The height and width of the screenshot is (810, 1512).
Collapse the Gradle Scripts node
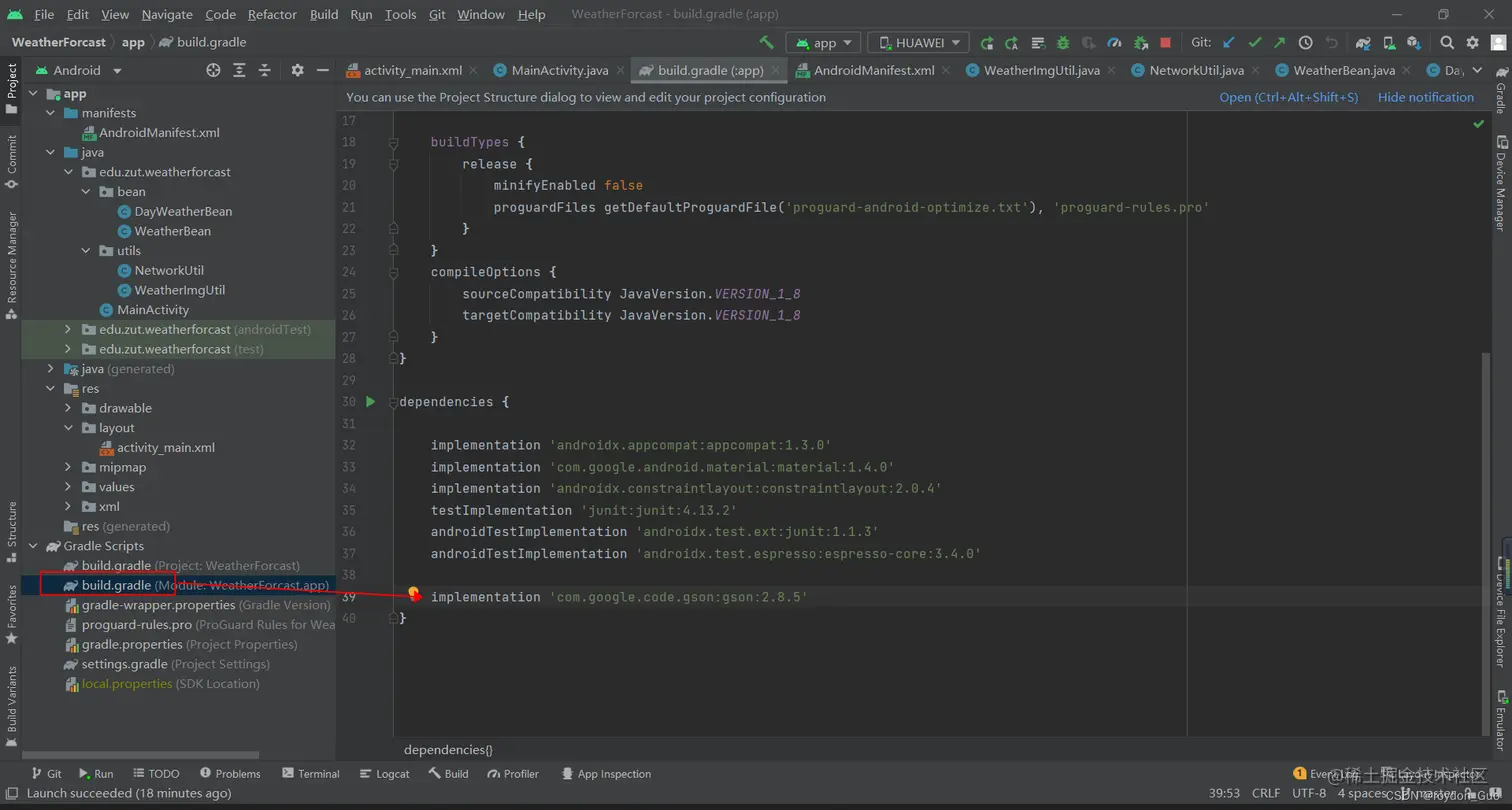point(33,546)
